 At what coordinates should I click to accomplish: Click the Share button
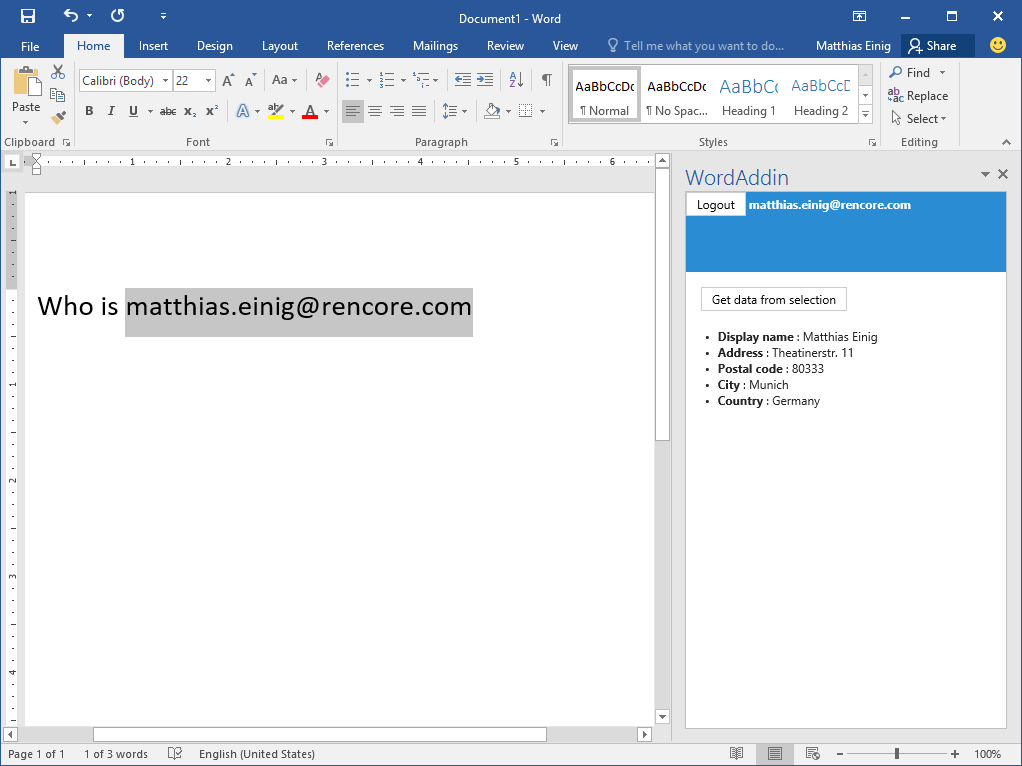937,46
